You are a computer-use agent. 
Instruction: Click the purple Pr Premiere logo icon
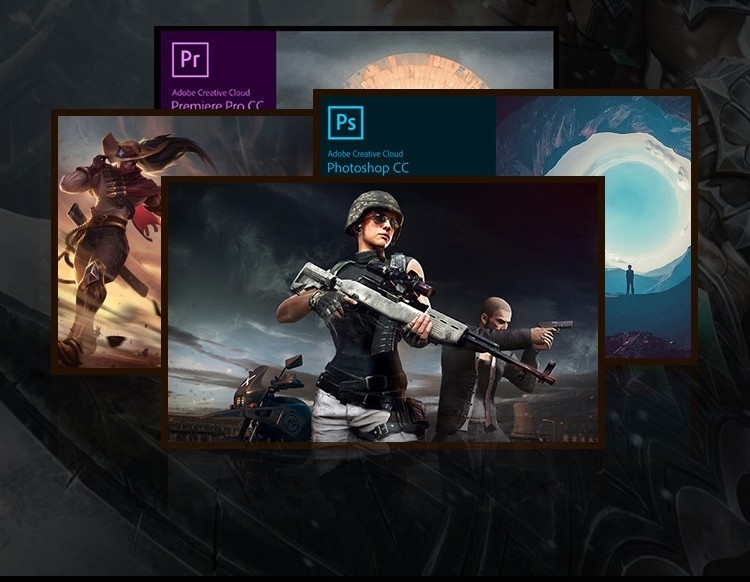tap(190, 60)
